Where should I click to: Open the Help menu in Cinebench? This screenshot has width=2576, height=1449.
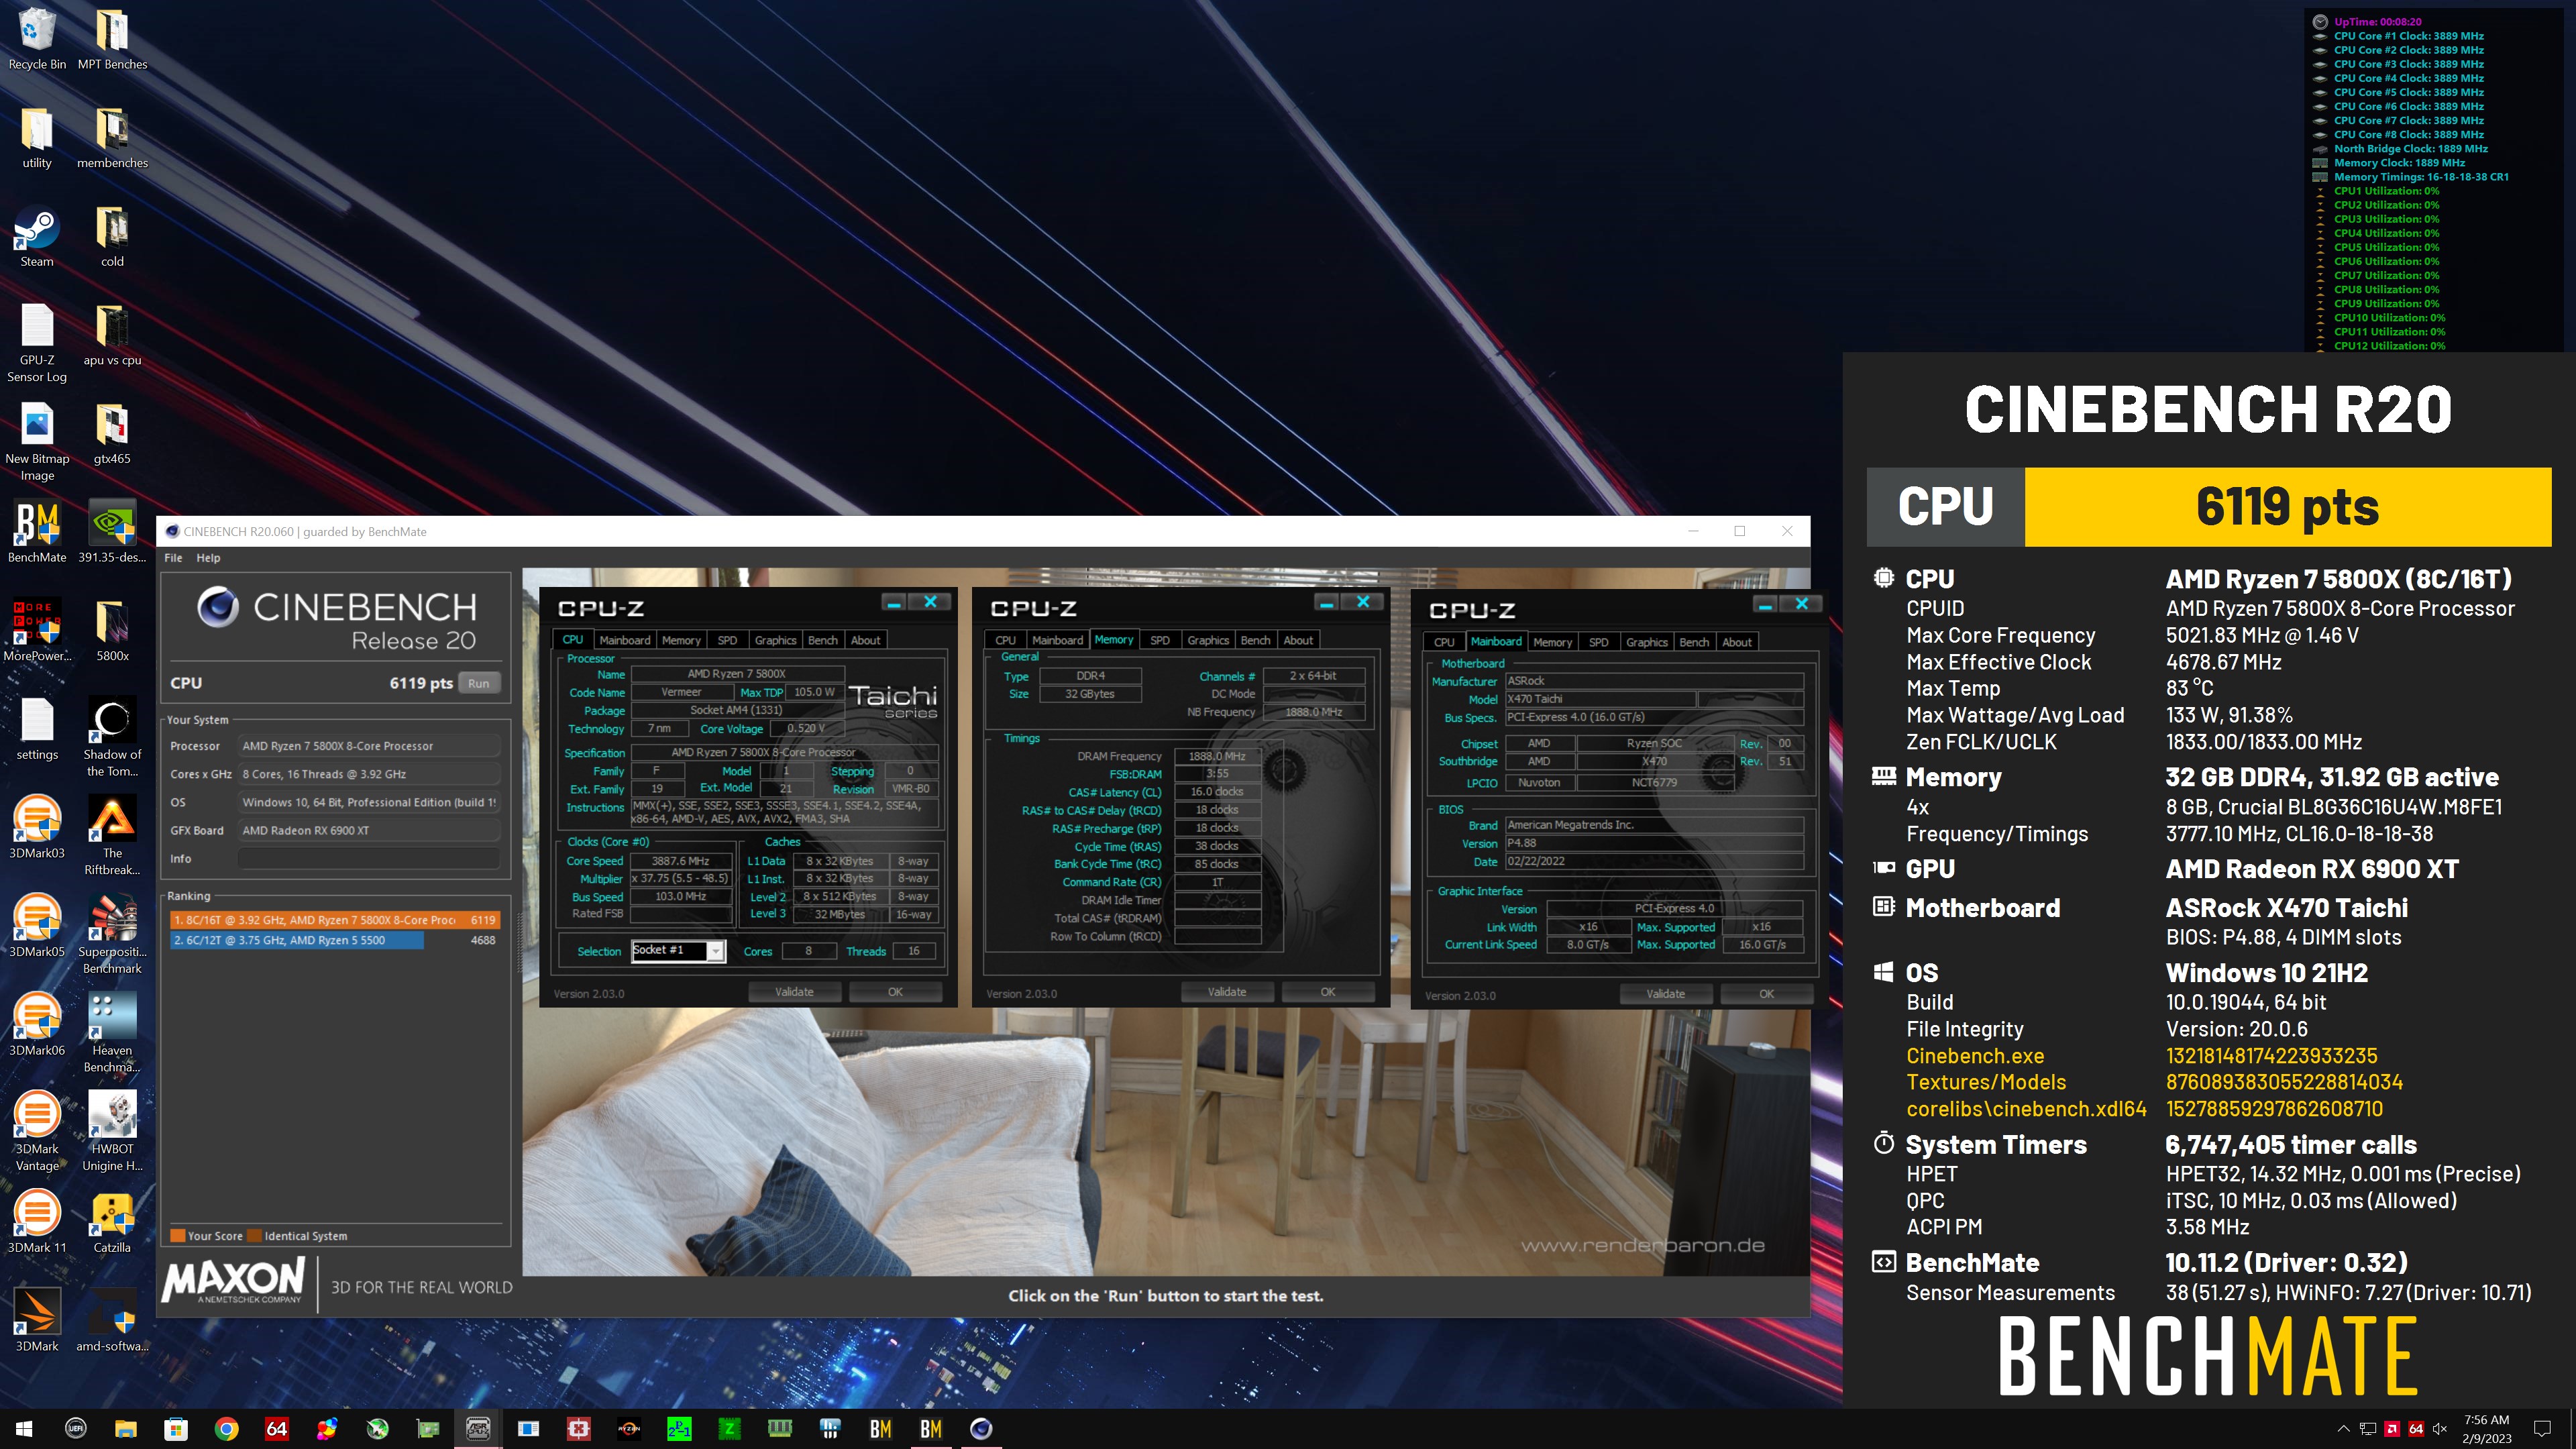208,558
